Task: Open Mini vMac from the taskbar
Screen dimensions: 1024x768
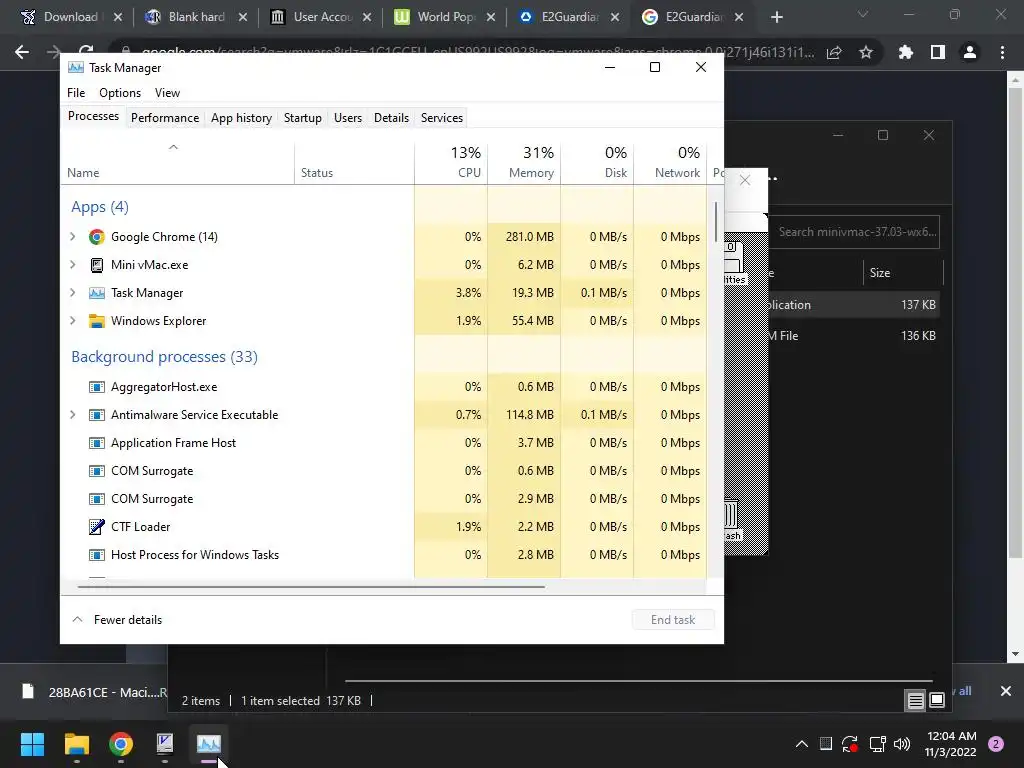Action: 165,744
